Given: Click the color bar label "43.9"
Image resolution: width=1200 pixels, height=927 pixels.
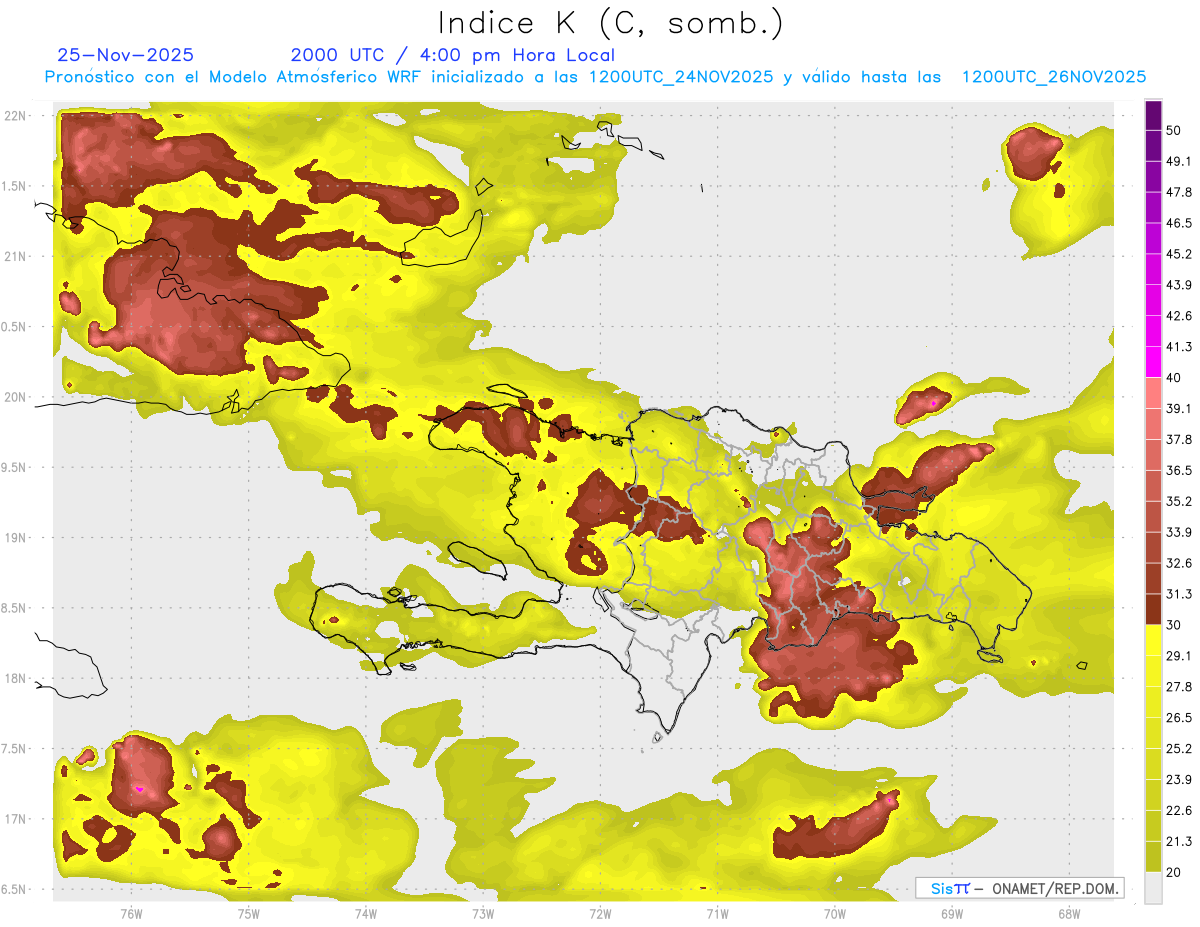Looking at the screenshot, I should click(1179, 285).
